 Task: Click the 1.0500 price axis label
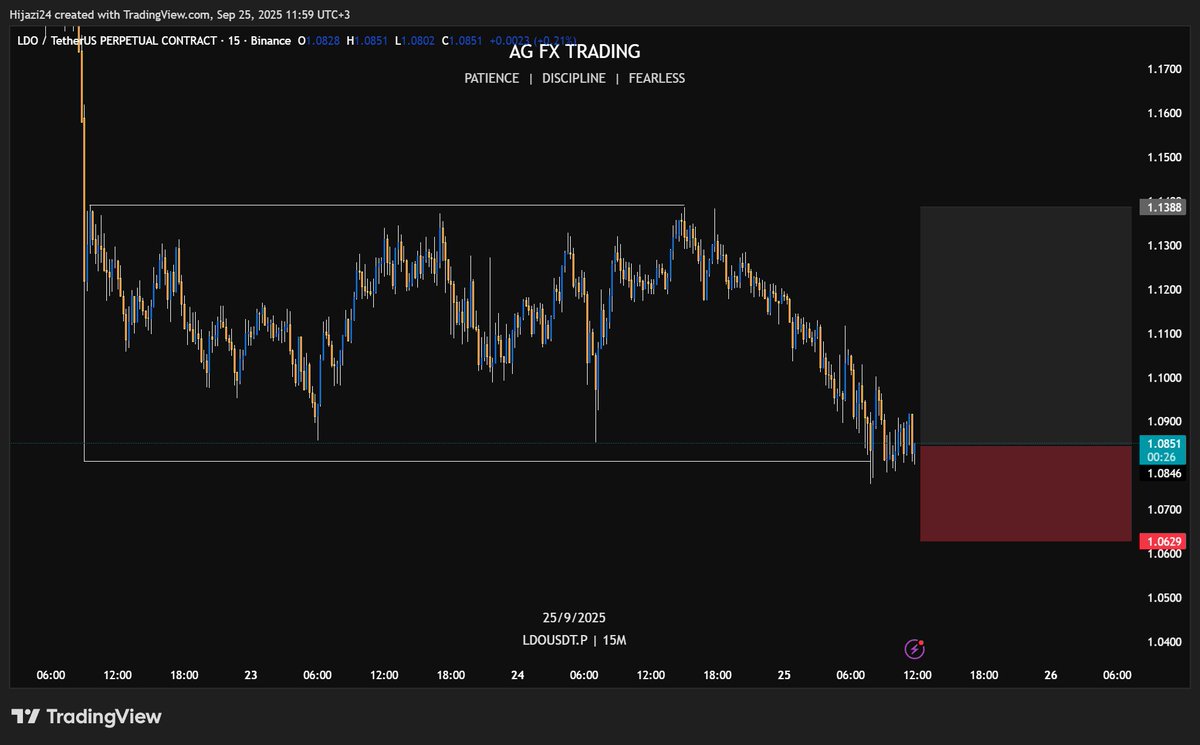click(x=1164, y=599)
